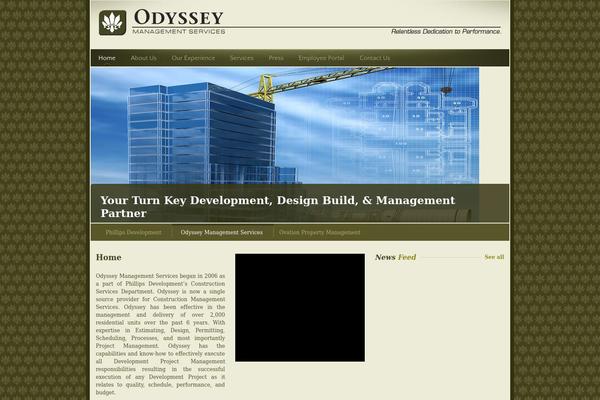Click the Odyssey fleur-de-lis logo icon
Viewport: 600px width, 400px height.
[x=112, y=23]
